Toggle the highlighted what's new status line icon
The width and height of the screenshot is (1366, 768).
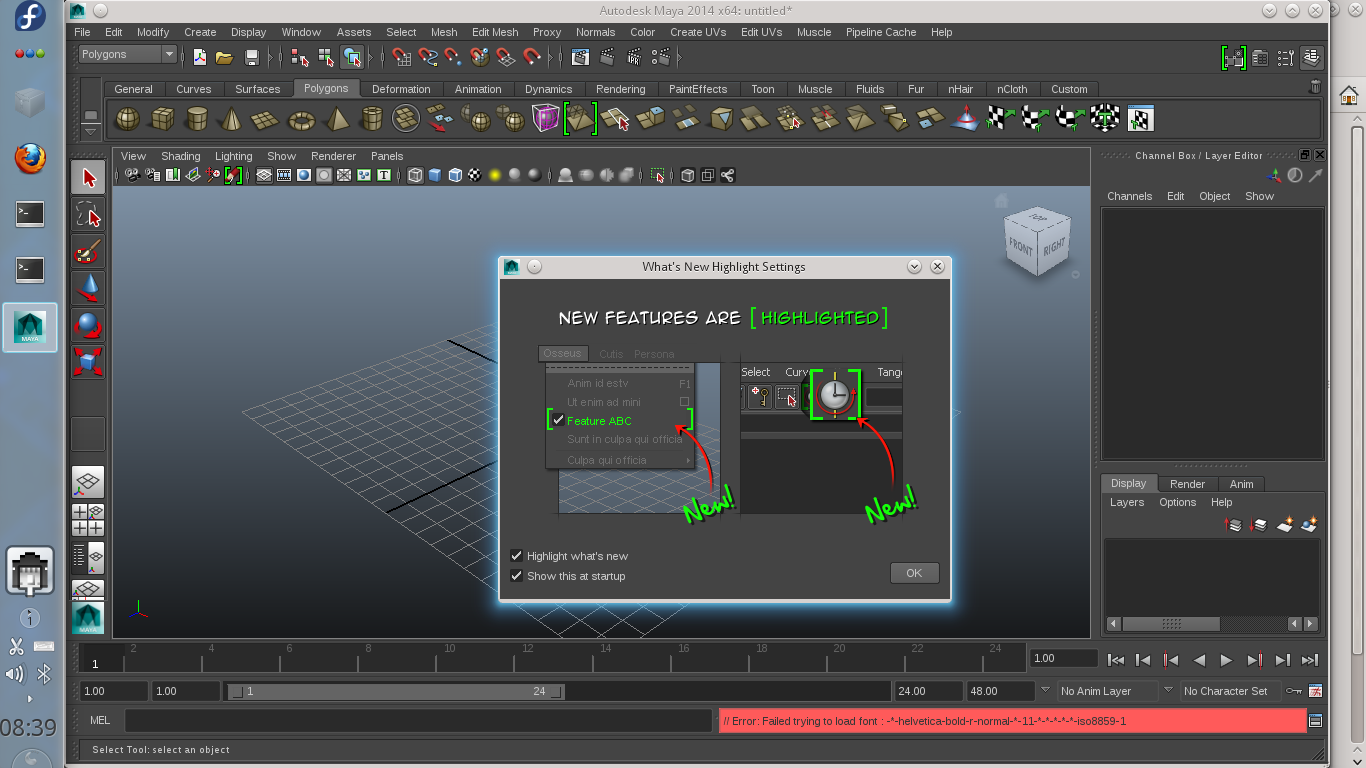pos(1234,57)
